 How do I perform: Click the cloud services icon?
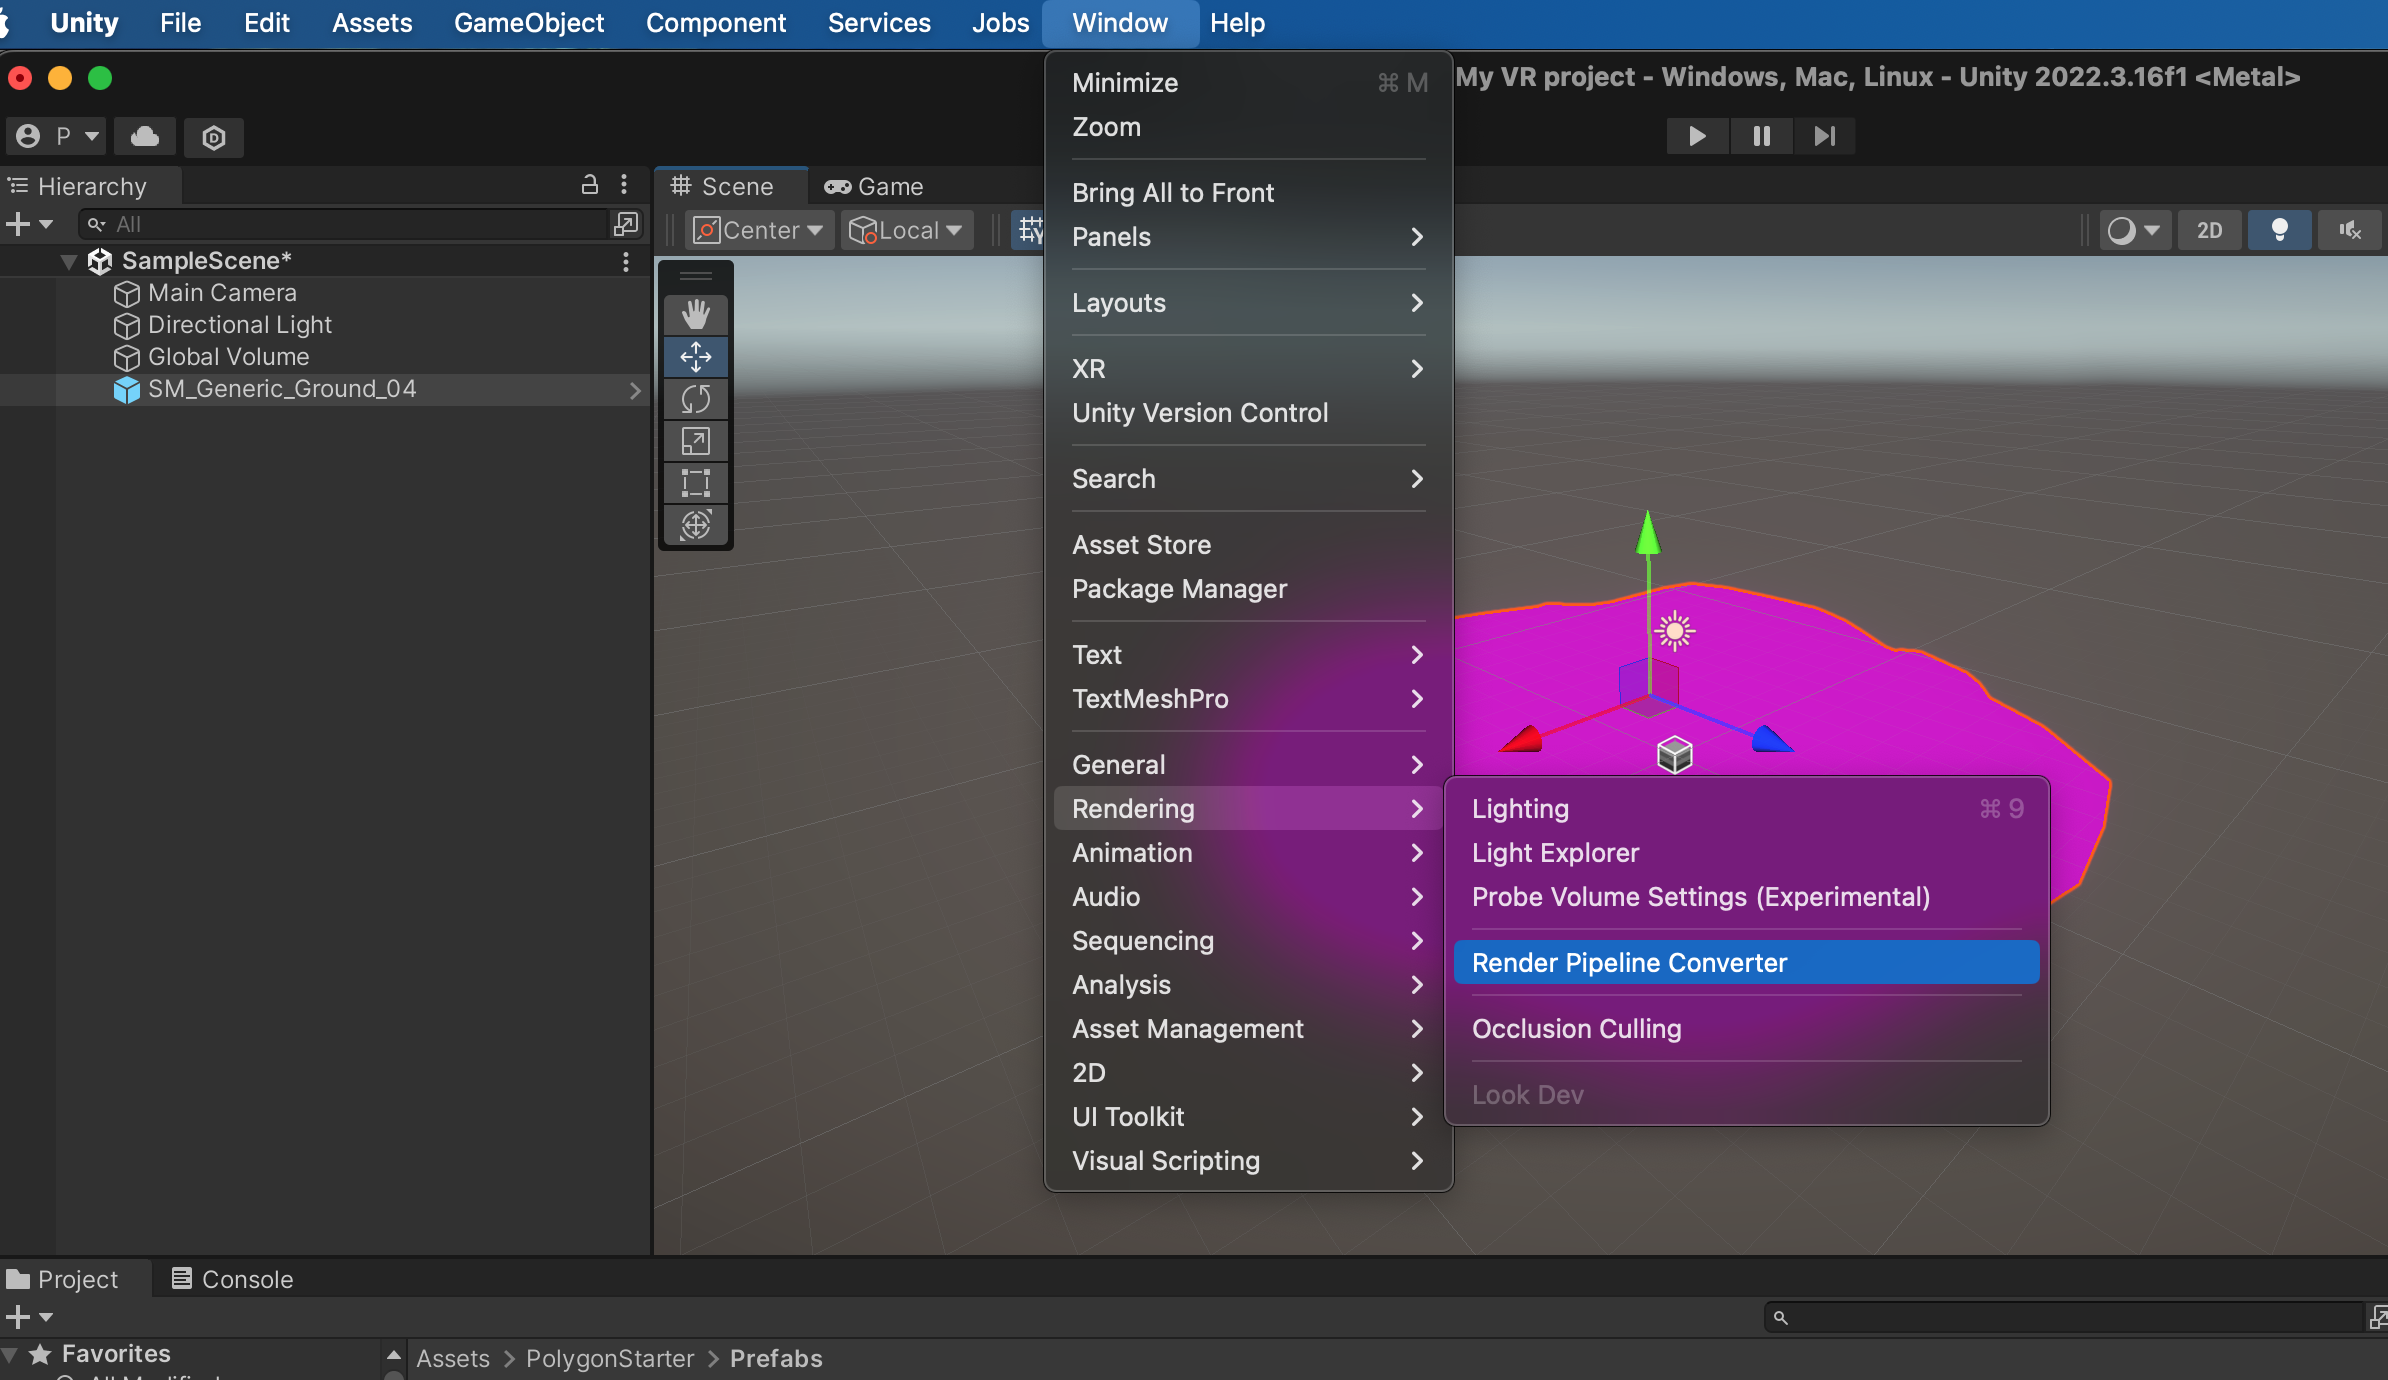click(x=145, y=136)
